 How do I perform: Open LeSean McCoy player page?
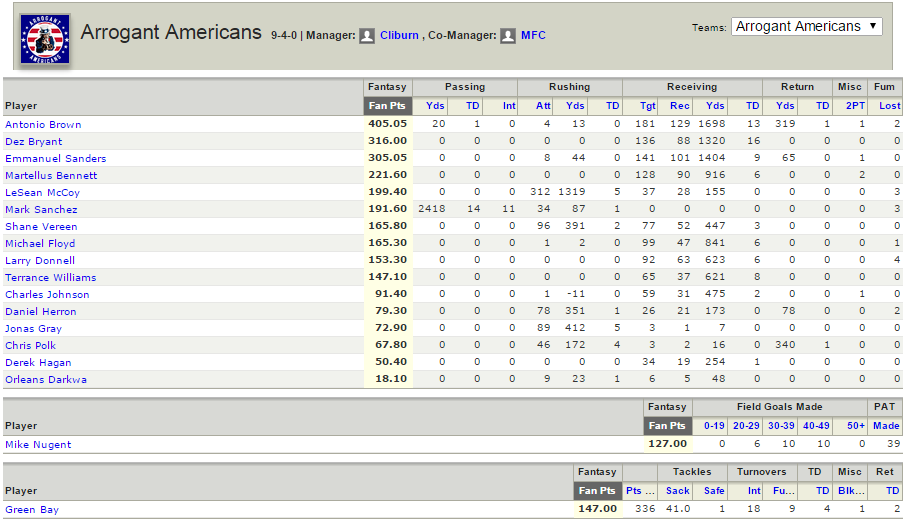(42, 193)
